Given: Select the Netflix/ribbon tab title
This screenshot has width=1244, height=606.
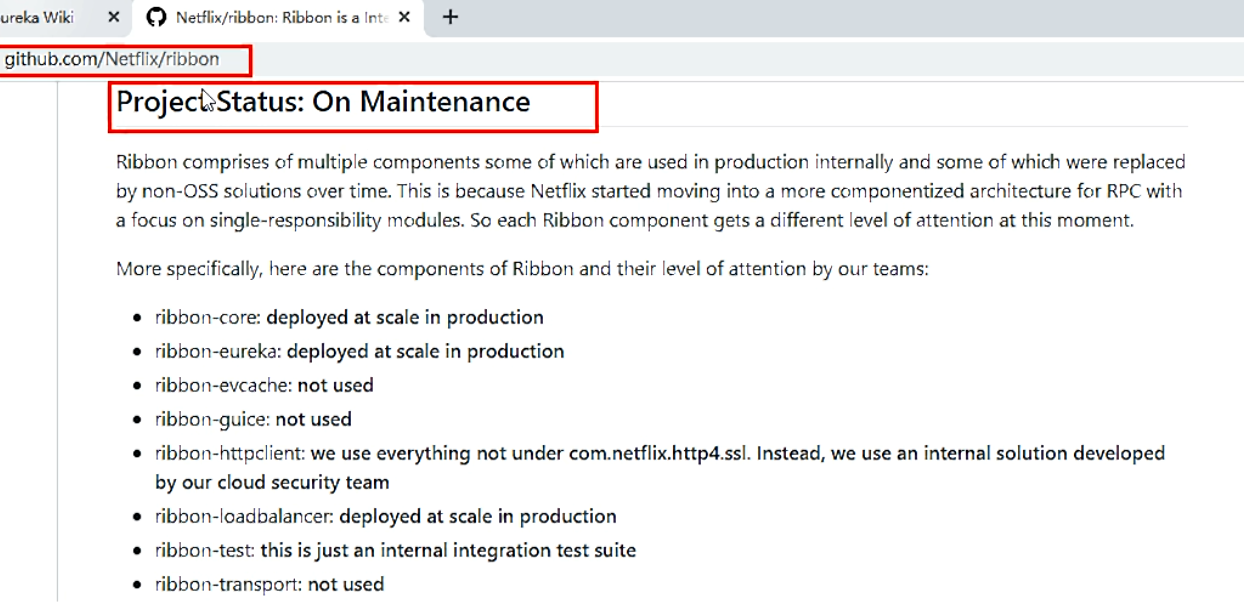Looking at the screenshot, I should 282,17.
